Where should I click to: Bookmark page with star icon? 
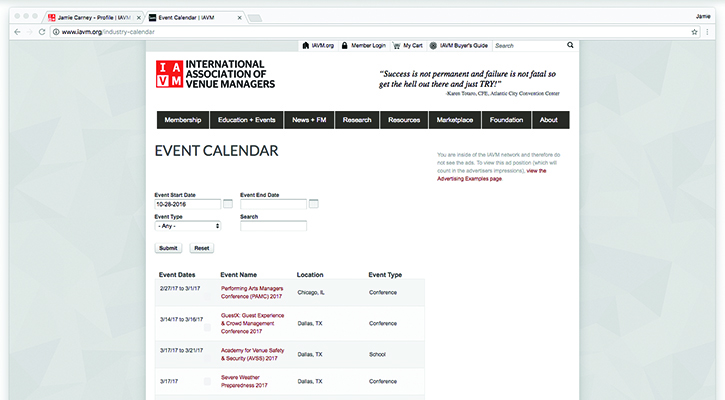(694, 32)
